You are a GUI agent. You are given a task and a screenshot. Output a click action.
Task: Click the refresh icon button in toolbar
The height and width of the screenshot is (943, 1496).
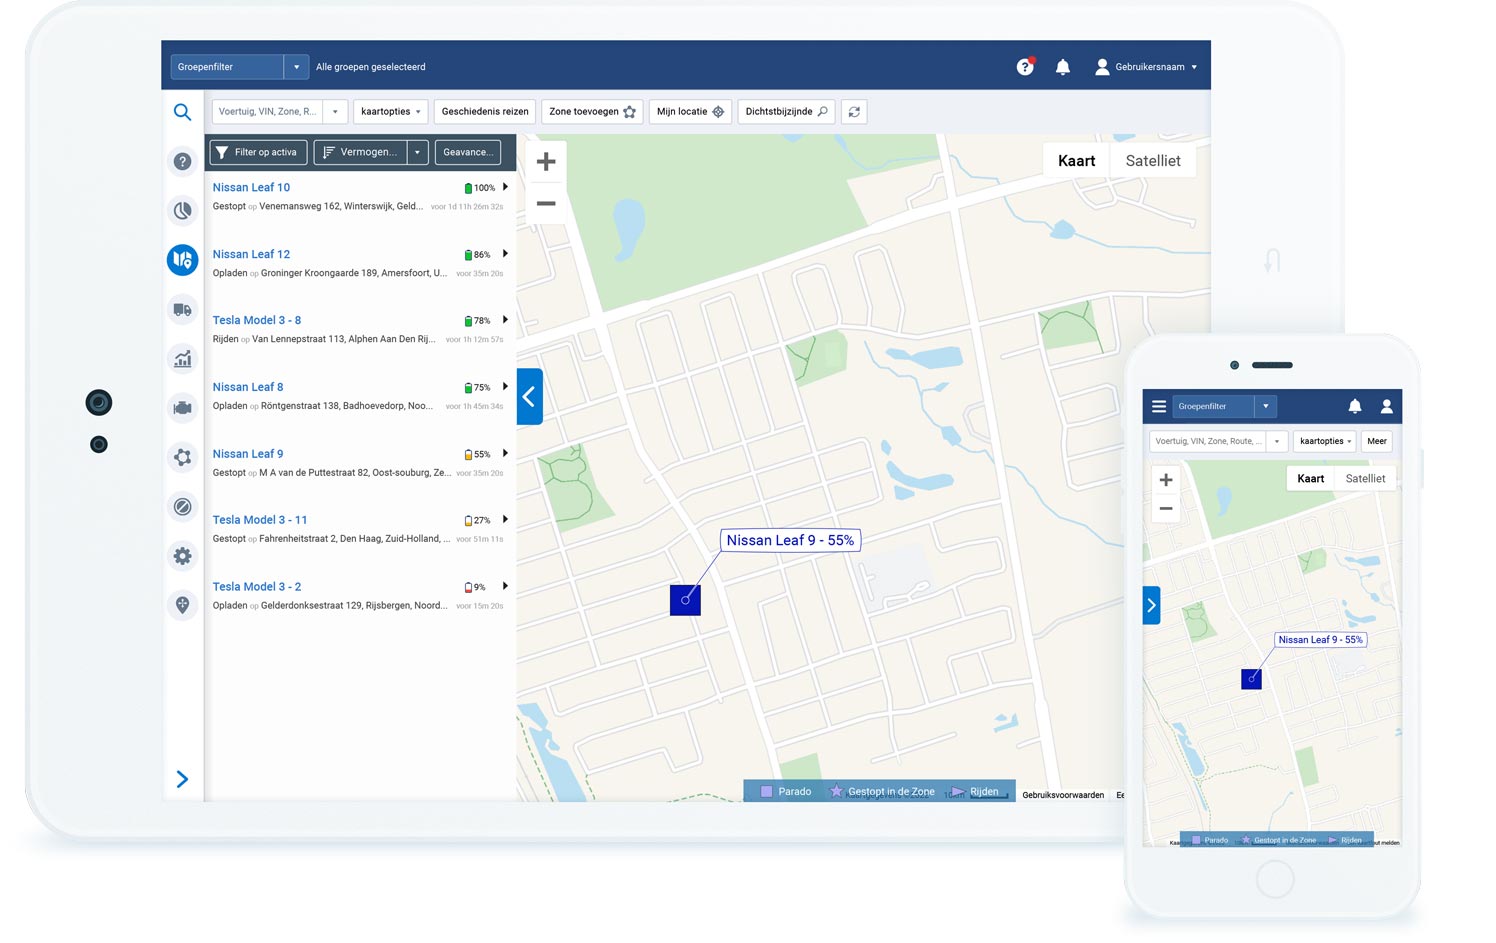[x=854, y=112]
